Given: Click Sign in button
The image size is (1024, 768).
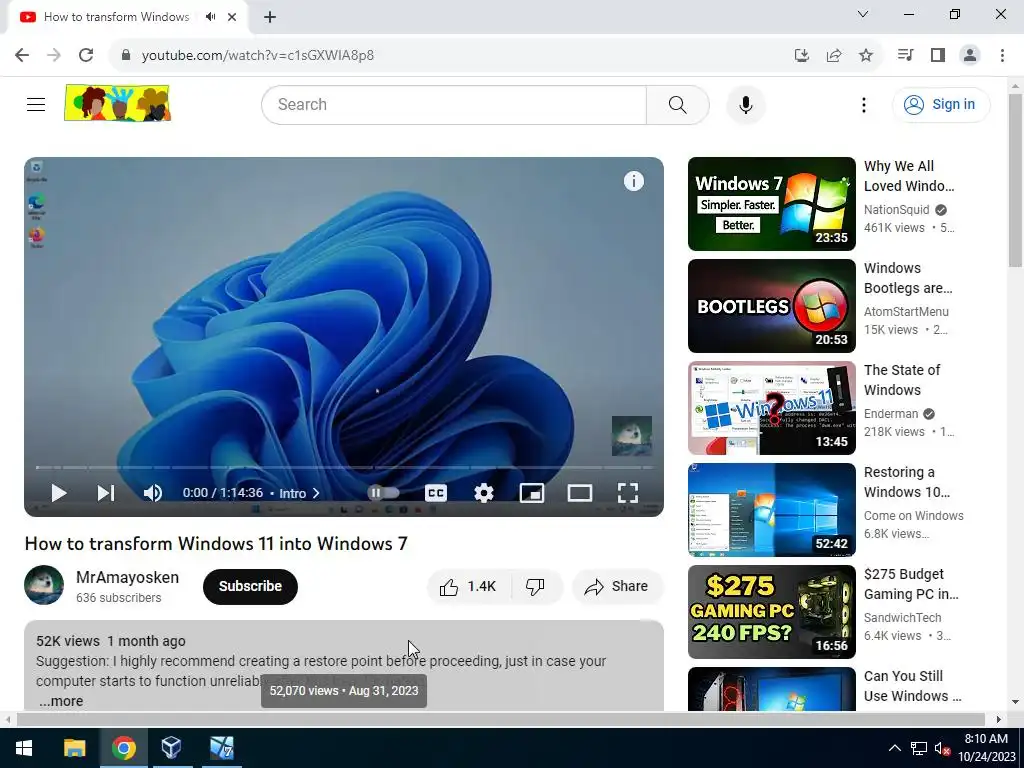Looking at the screenshot, I should tap(941, 104).
